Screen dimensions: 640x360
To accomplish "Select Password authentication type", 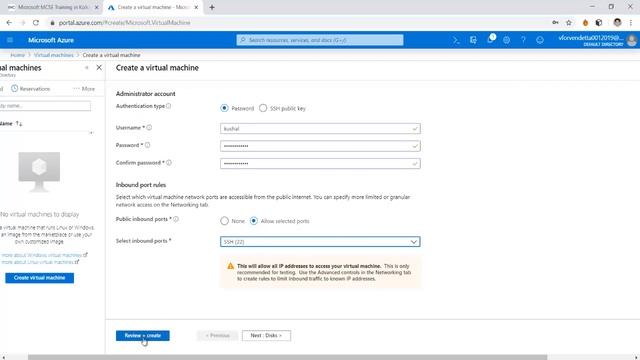I will pos(224,108).
